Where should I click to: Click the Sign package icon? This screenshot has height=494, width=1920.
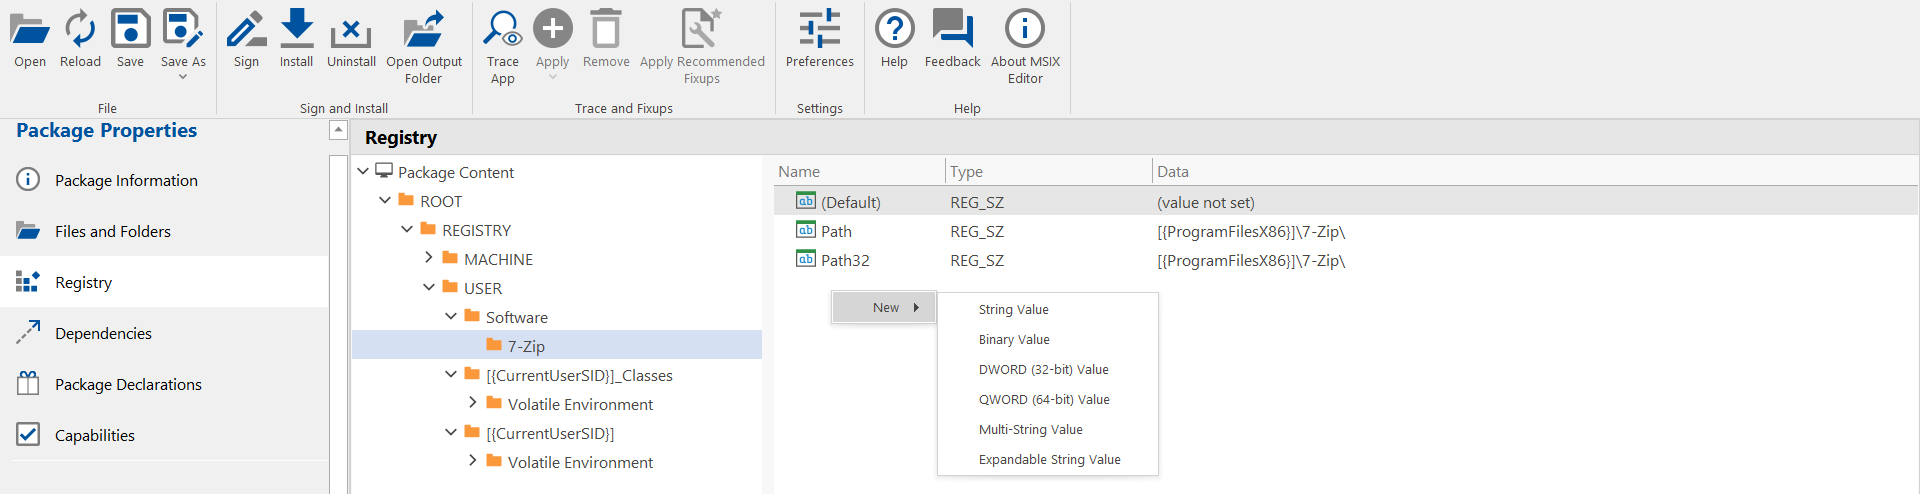coord(246,30)
